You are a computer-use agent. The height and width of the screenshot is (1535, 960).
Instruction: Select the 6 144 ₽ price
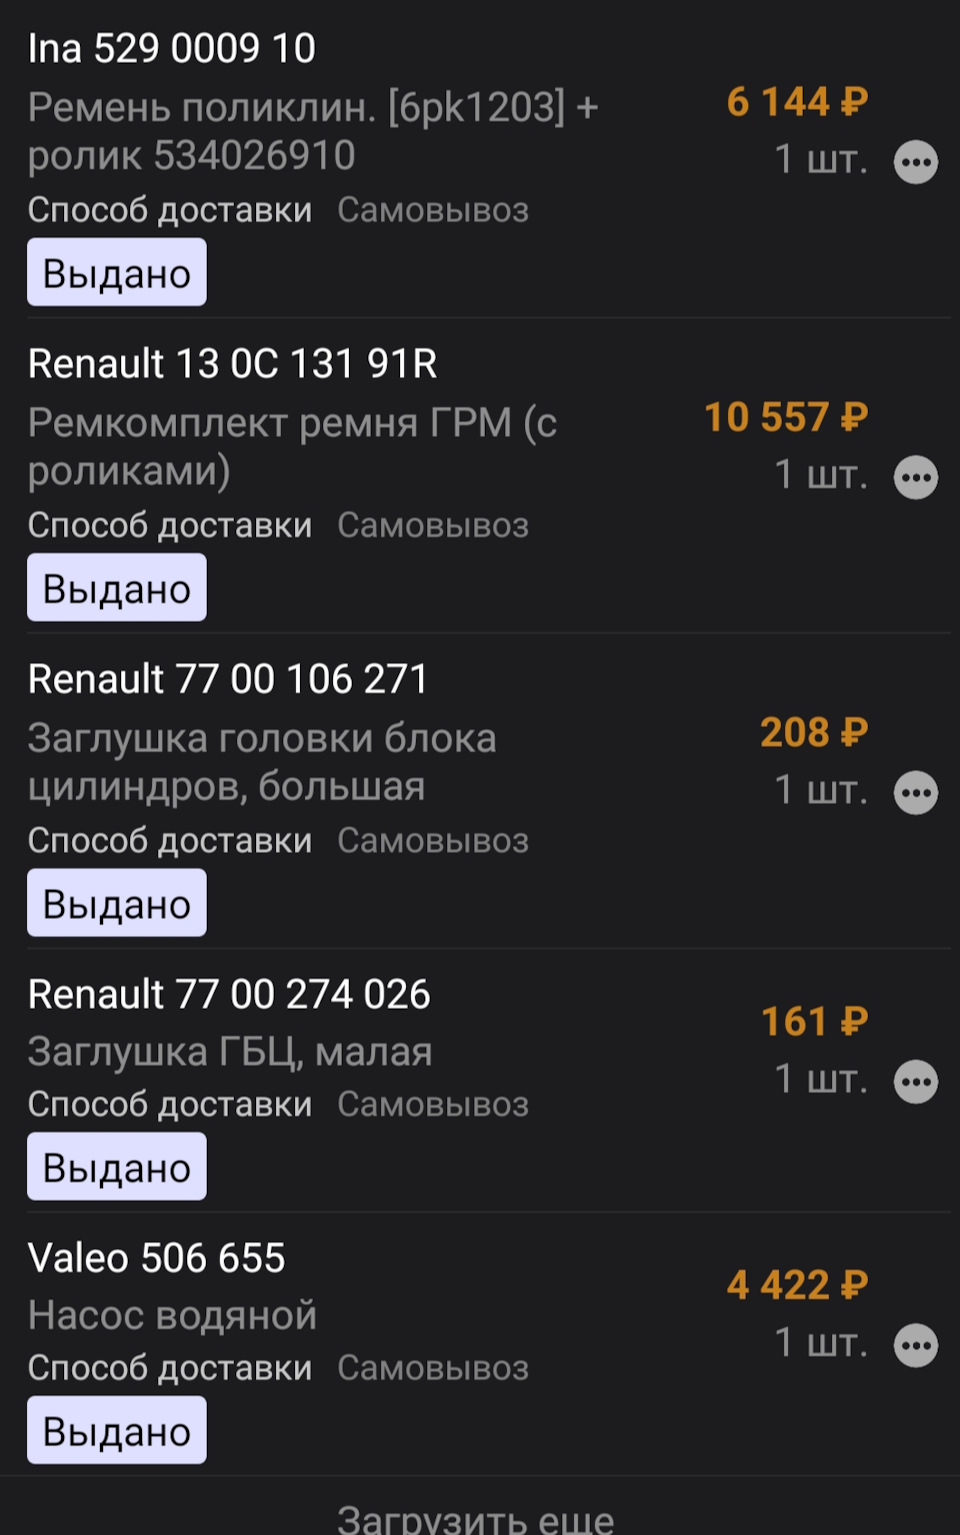pos(798,101)
